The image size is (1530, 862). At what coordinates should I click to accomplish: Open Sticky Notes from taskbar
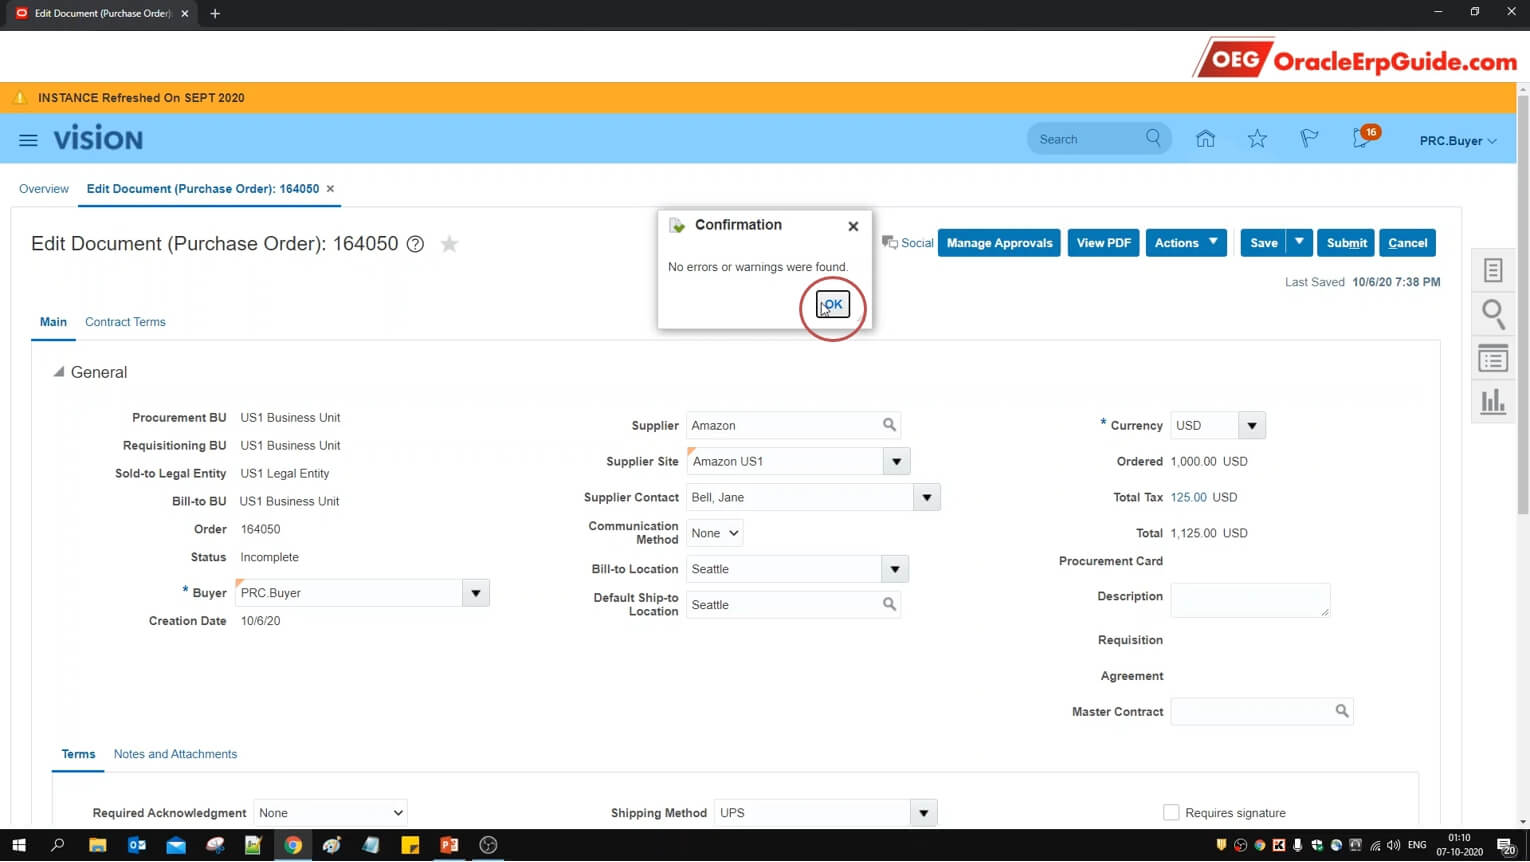410,845
